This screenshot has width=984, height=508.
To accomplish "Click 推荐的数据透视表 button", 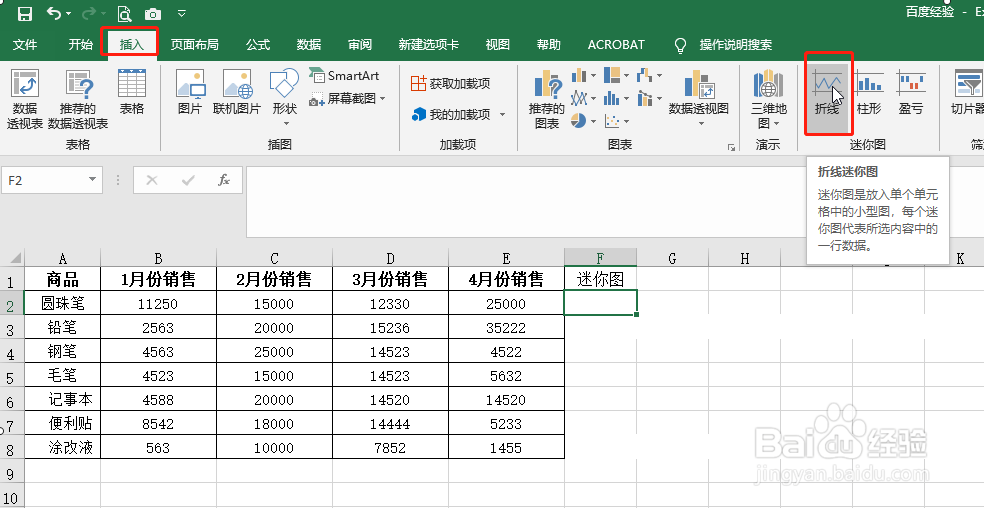I will (x=78, y=99).
